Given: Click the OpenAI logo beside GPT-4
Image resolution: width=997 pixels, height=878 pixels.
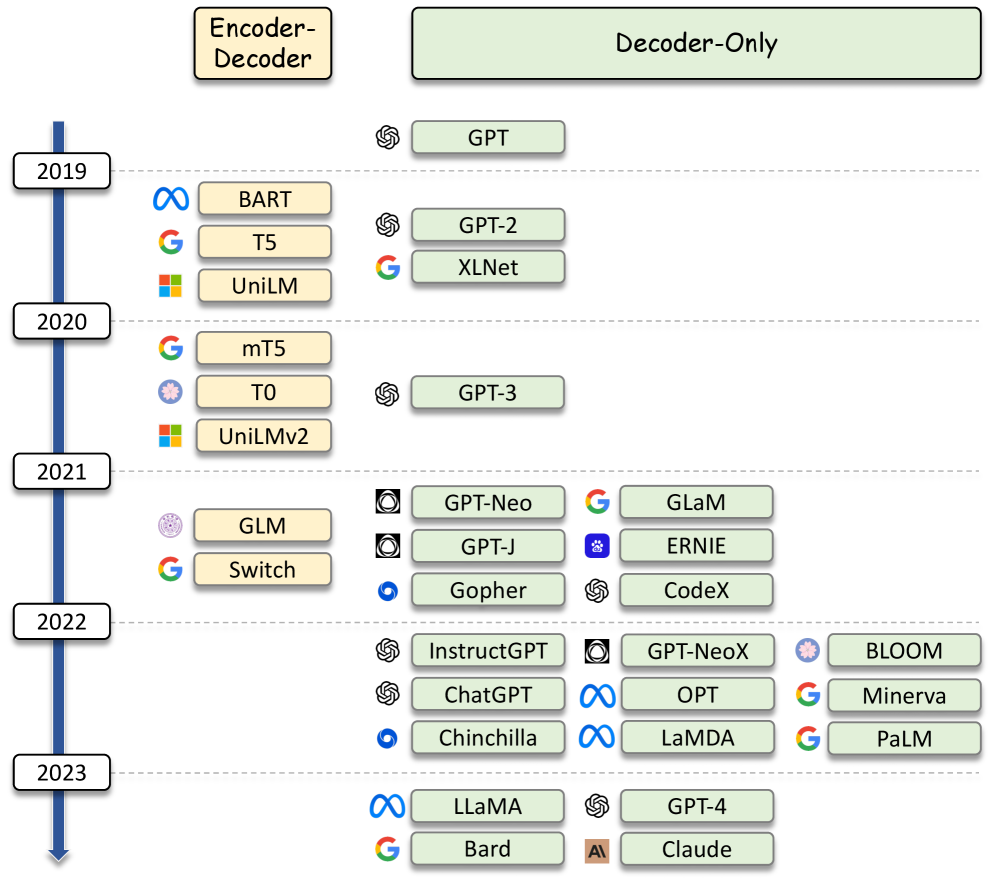Looking at the screenshot, I should tap(597, 806).
